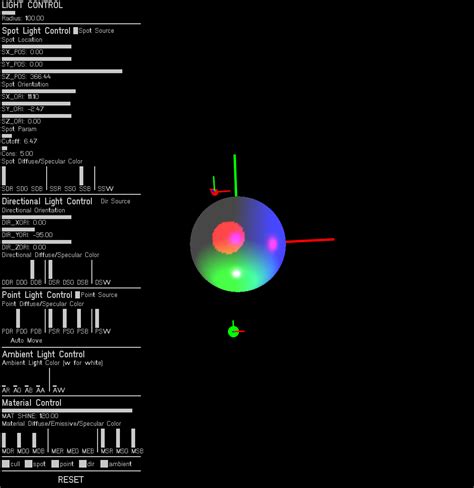Click the SY_ORI slider bar

36,104
